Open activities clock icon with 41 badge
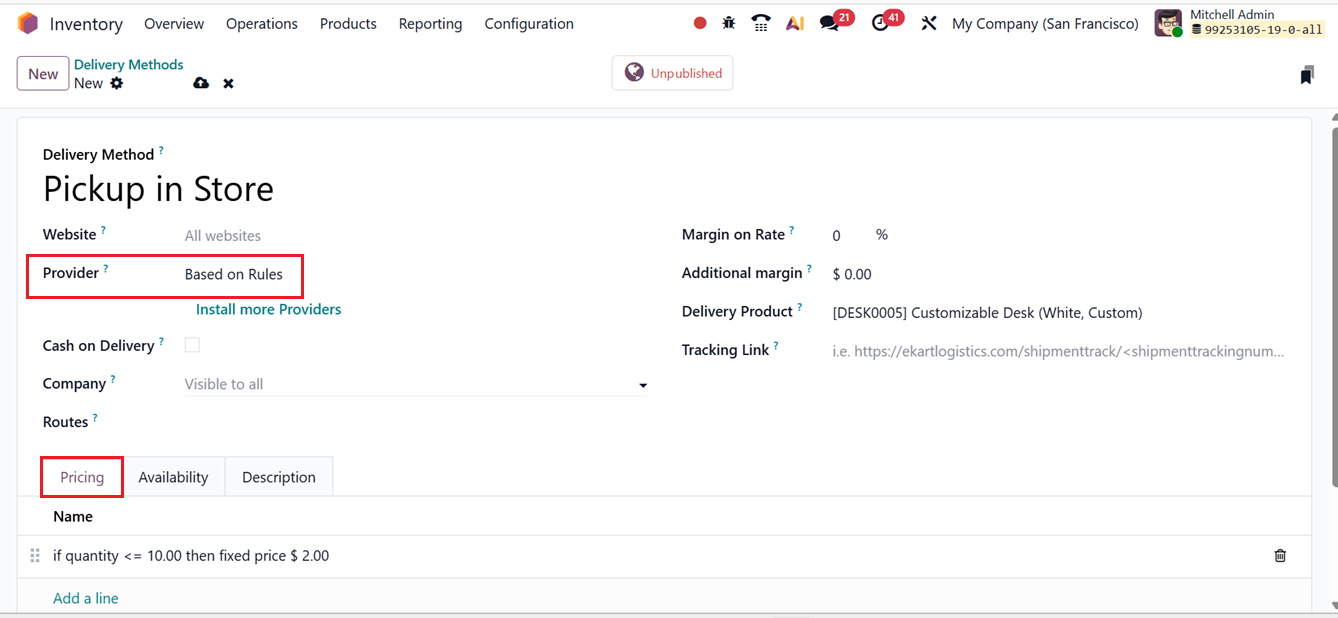Screen dimensions: 1338x618 click(880, 23)
